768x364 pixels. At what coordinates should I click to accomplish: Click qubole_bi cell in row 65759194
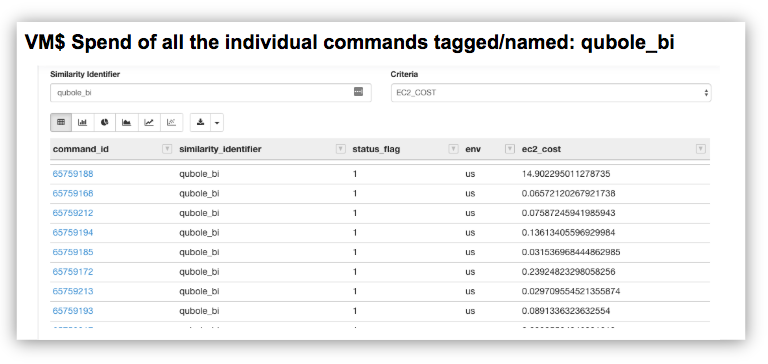[199, 233]
